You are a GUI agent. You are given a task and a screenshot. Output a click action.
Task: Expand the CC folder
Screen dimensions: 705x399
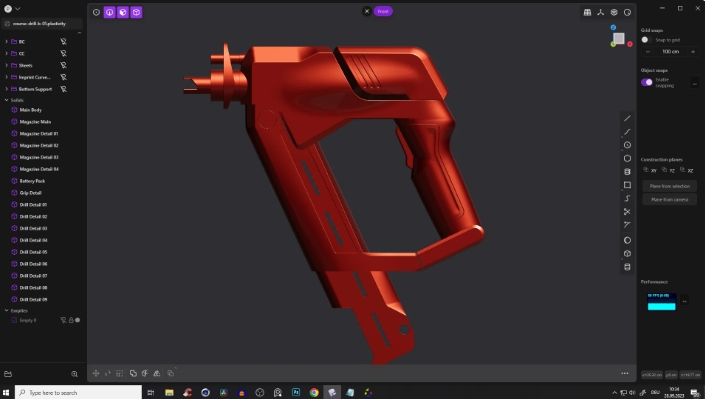point(6,53)
